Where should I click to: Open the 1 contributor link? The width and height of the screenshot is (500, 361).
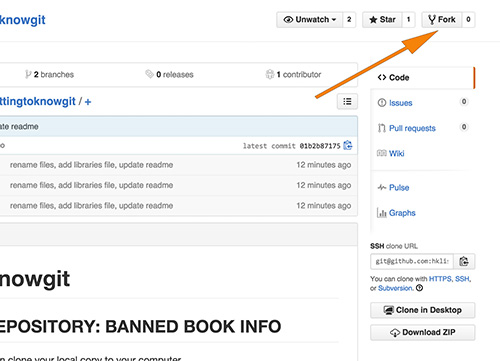(293, 74)
